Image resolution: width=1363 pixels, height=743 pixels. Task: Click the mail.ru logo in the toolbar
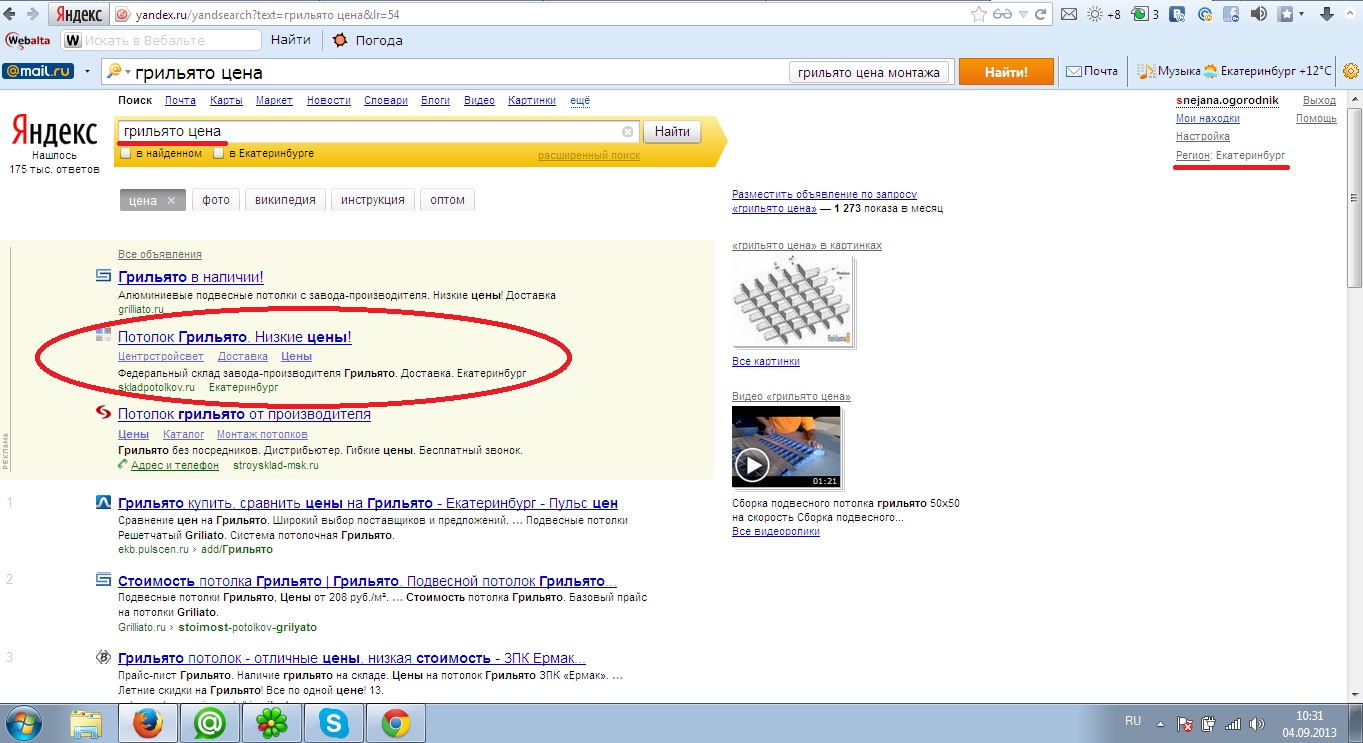40,72
